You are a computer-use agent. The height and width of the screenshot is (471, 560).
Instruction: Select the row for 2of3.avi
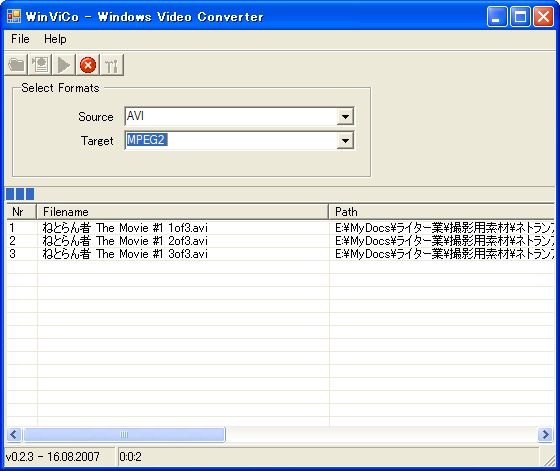pos(280,241)
